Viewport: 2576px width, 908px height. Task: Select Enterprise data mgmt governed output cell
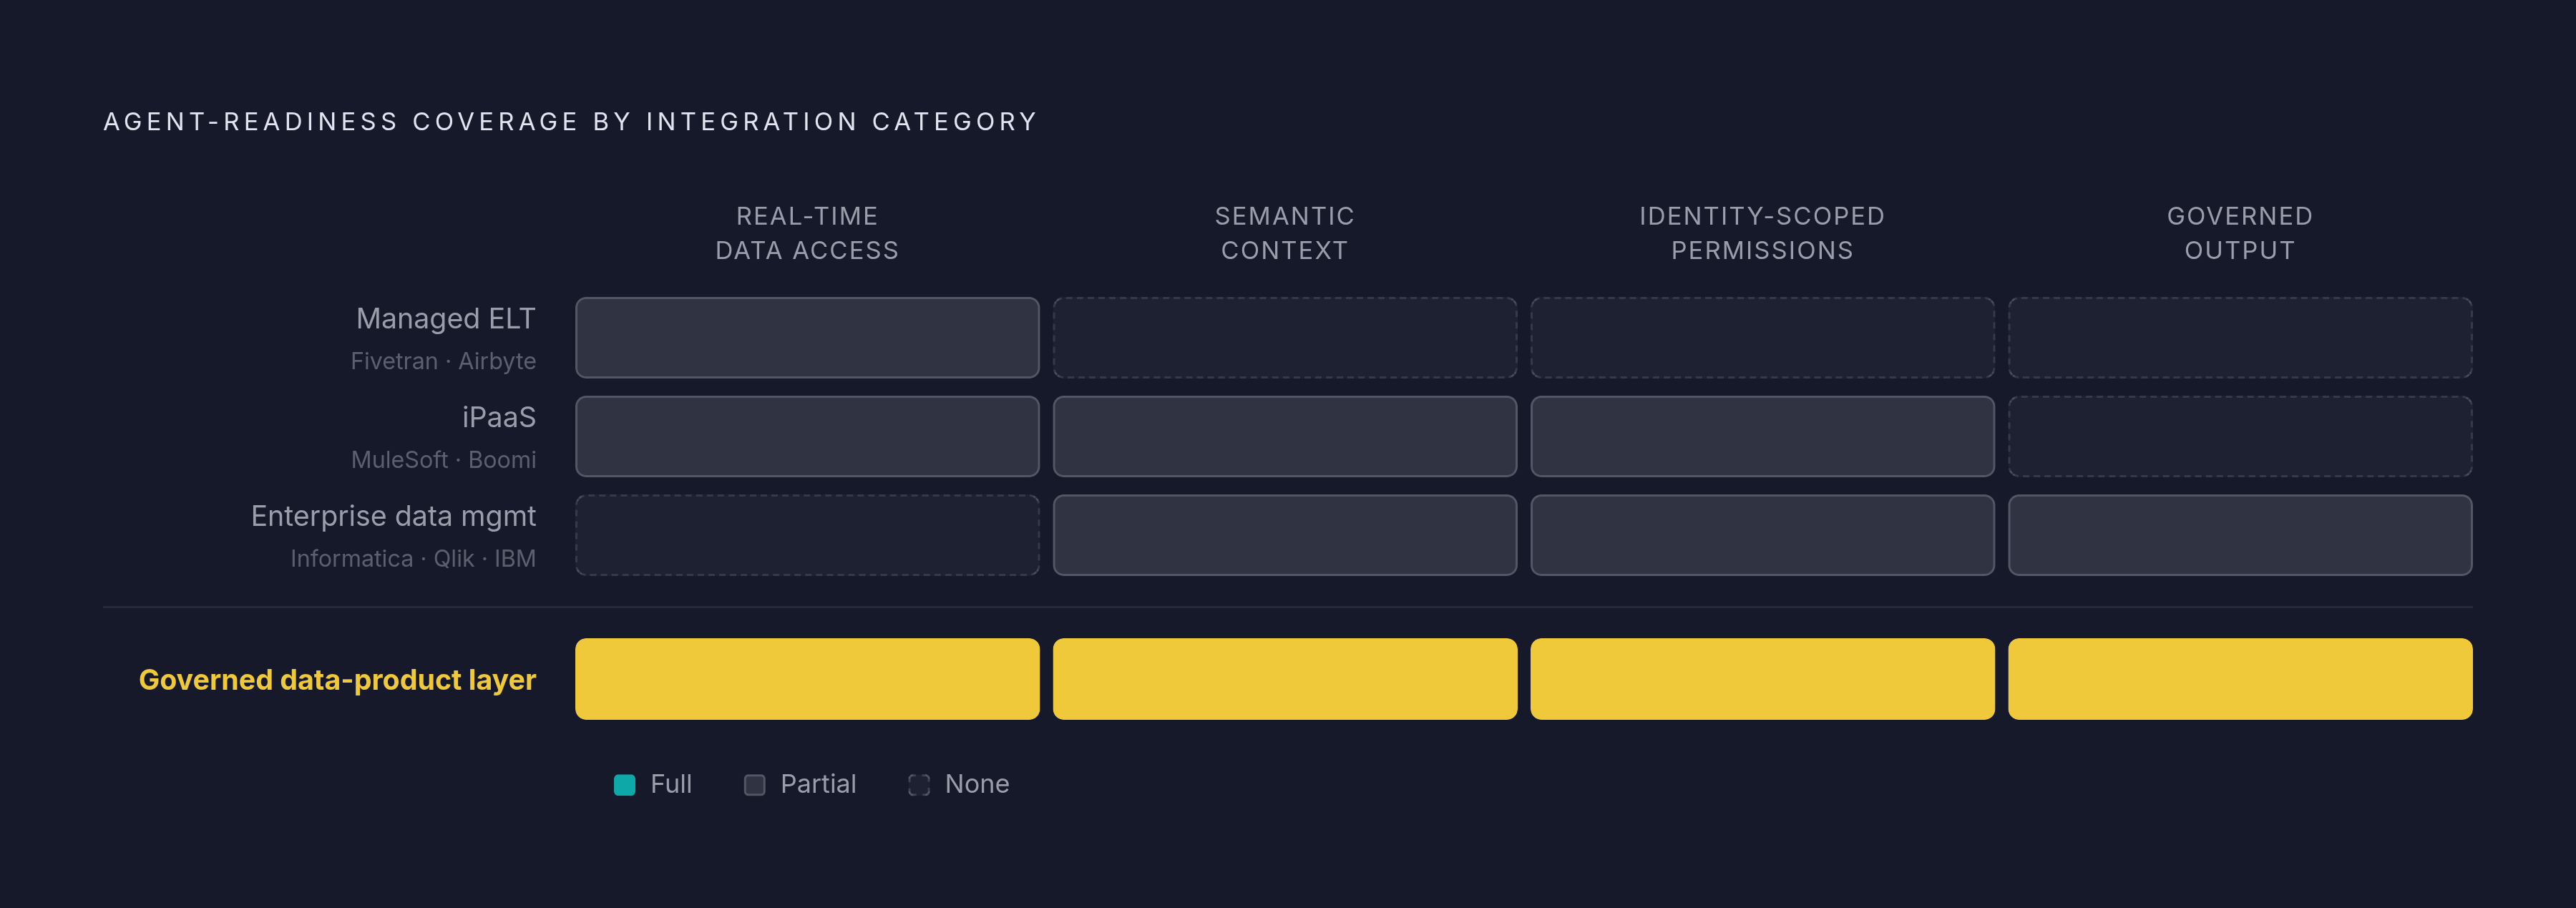coord(2240,535)
